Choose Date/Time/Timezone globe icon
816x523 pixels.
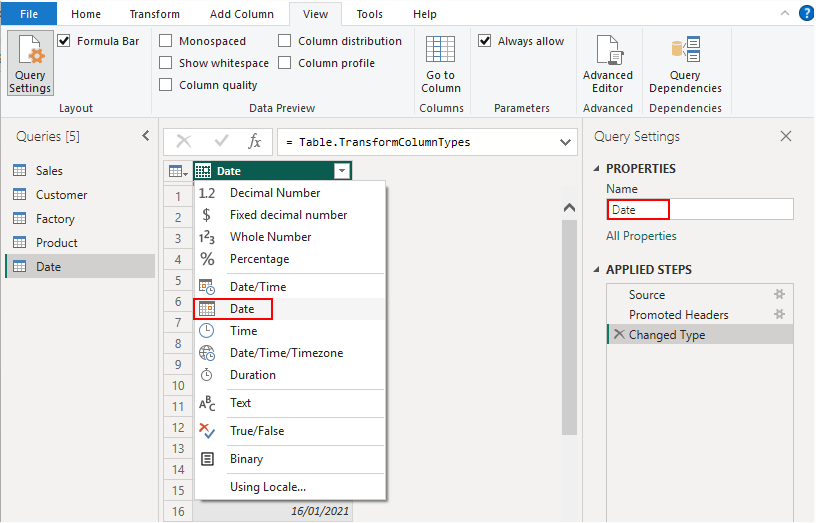coord(207,353)
